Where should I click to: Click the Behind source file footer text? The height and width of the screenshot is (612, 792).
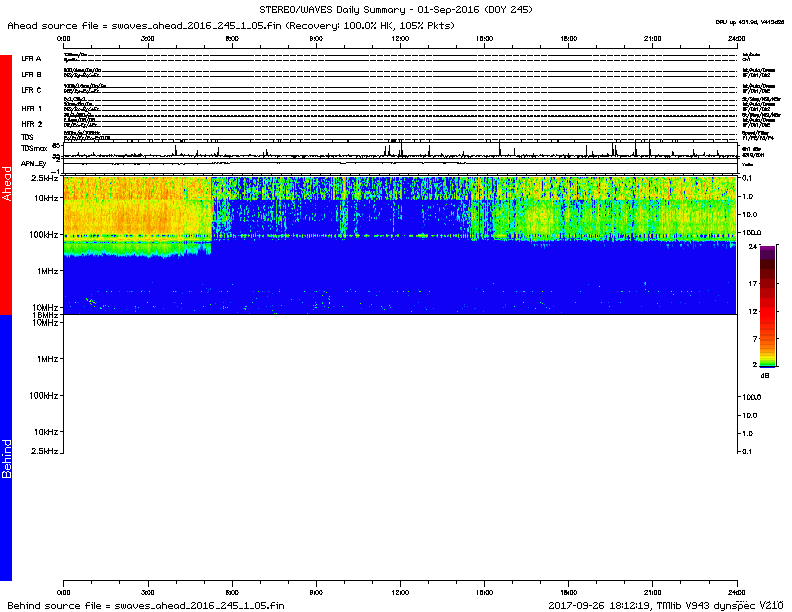point(146,605)
